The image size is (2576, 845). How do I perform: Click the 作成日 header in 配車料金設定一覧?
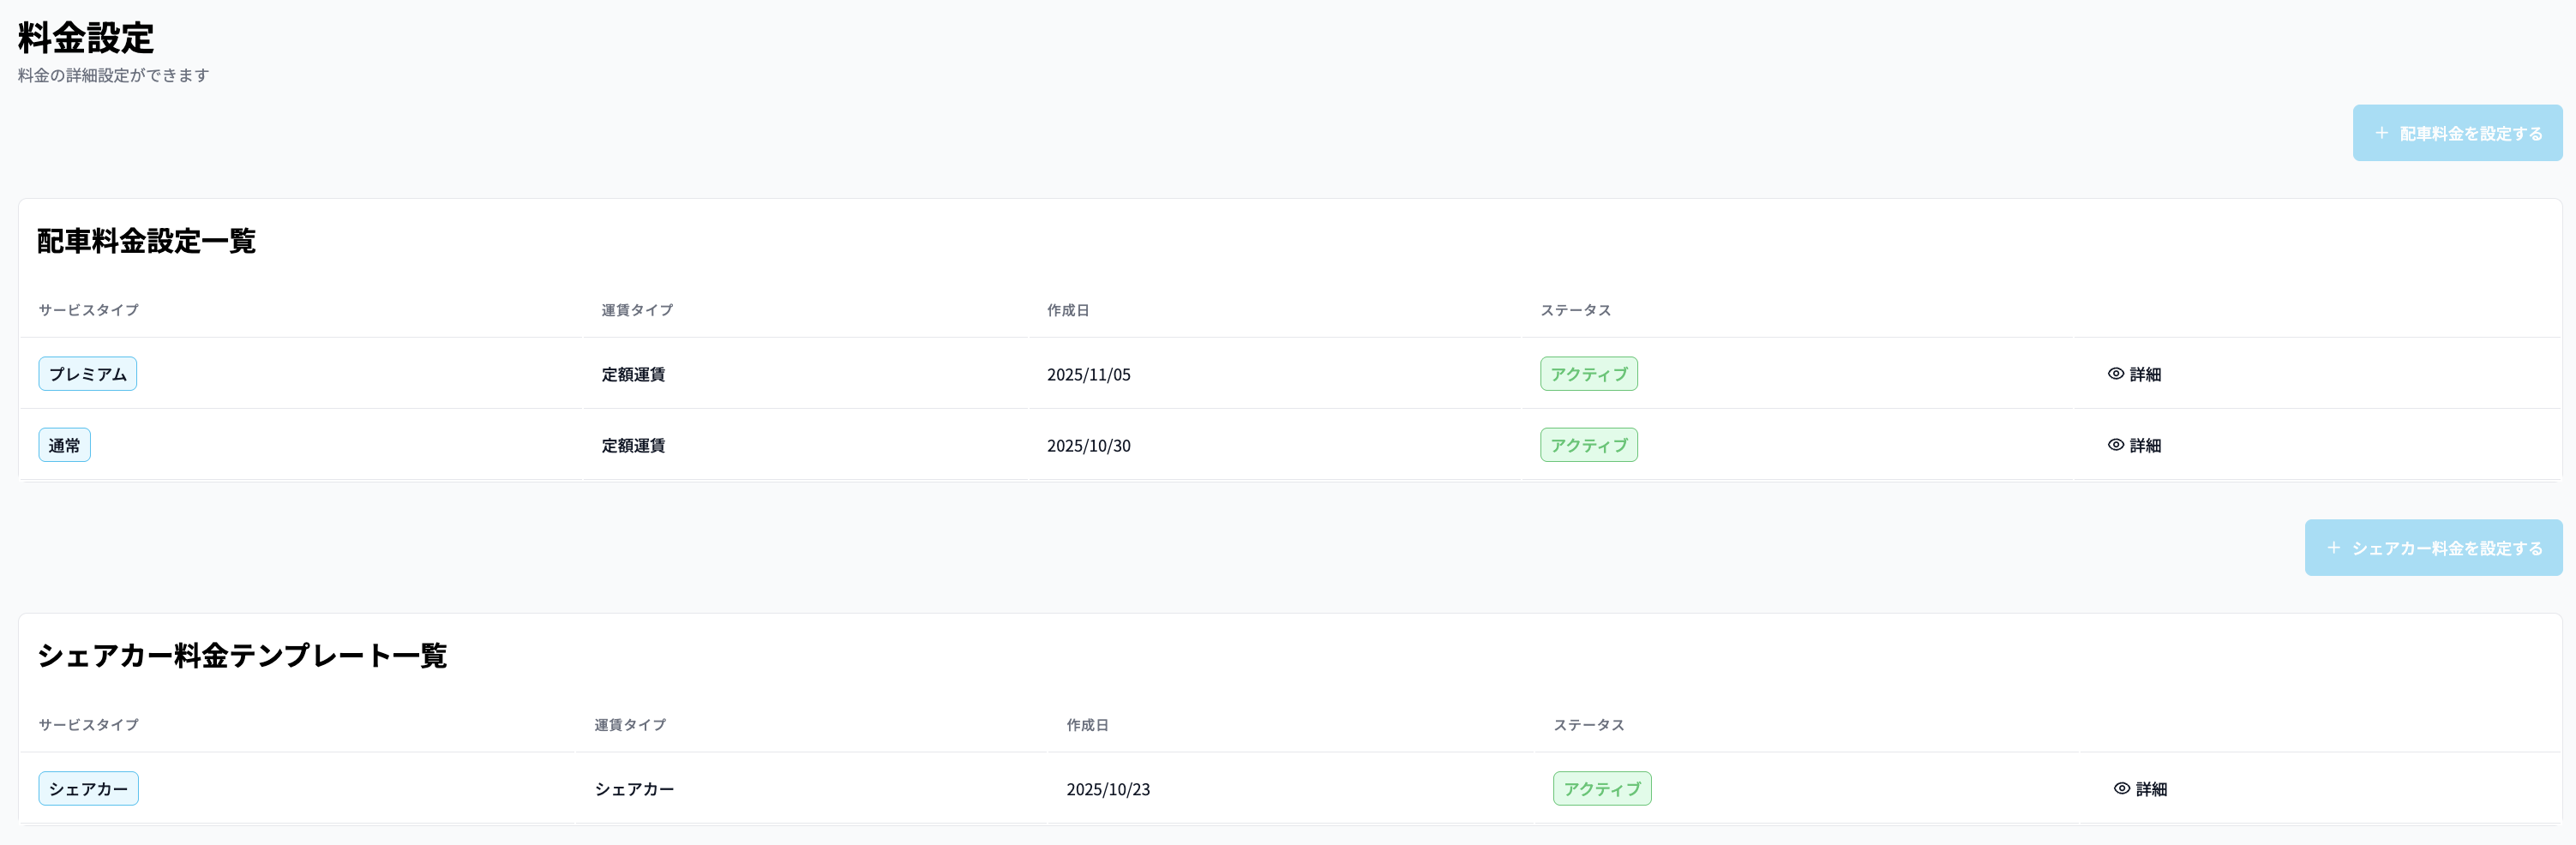pyautogui.click(x=1068, y=310)
